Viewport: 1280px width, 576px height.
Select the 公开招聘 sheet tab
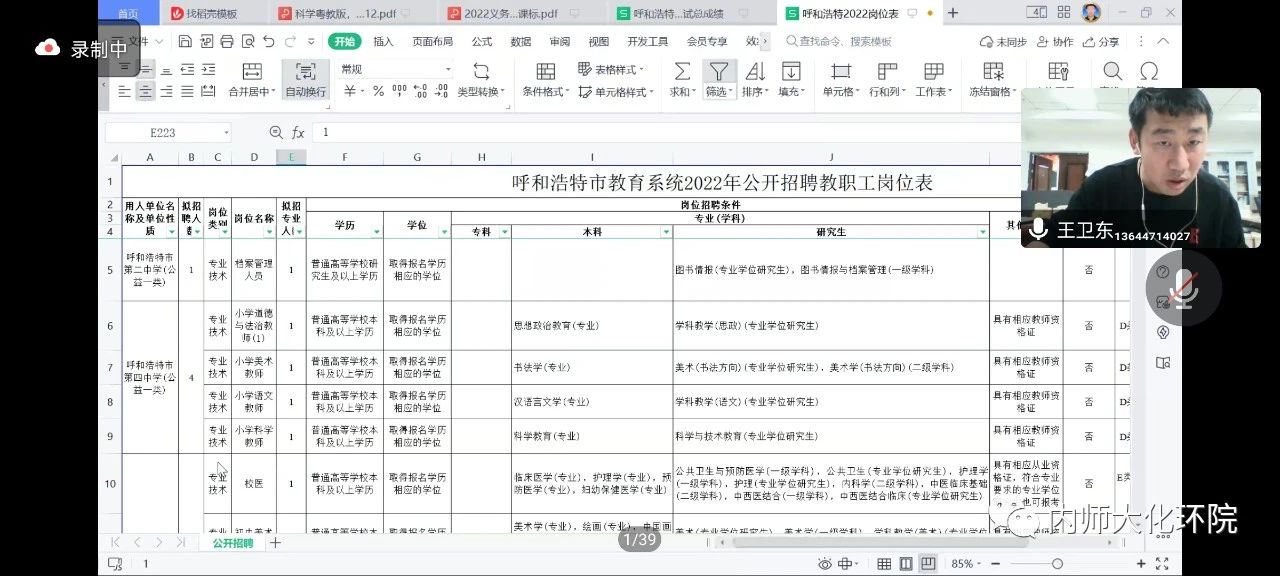232,543
